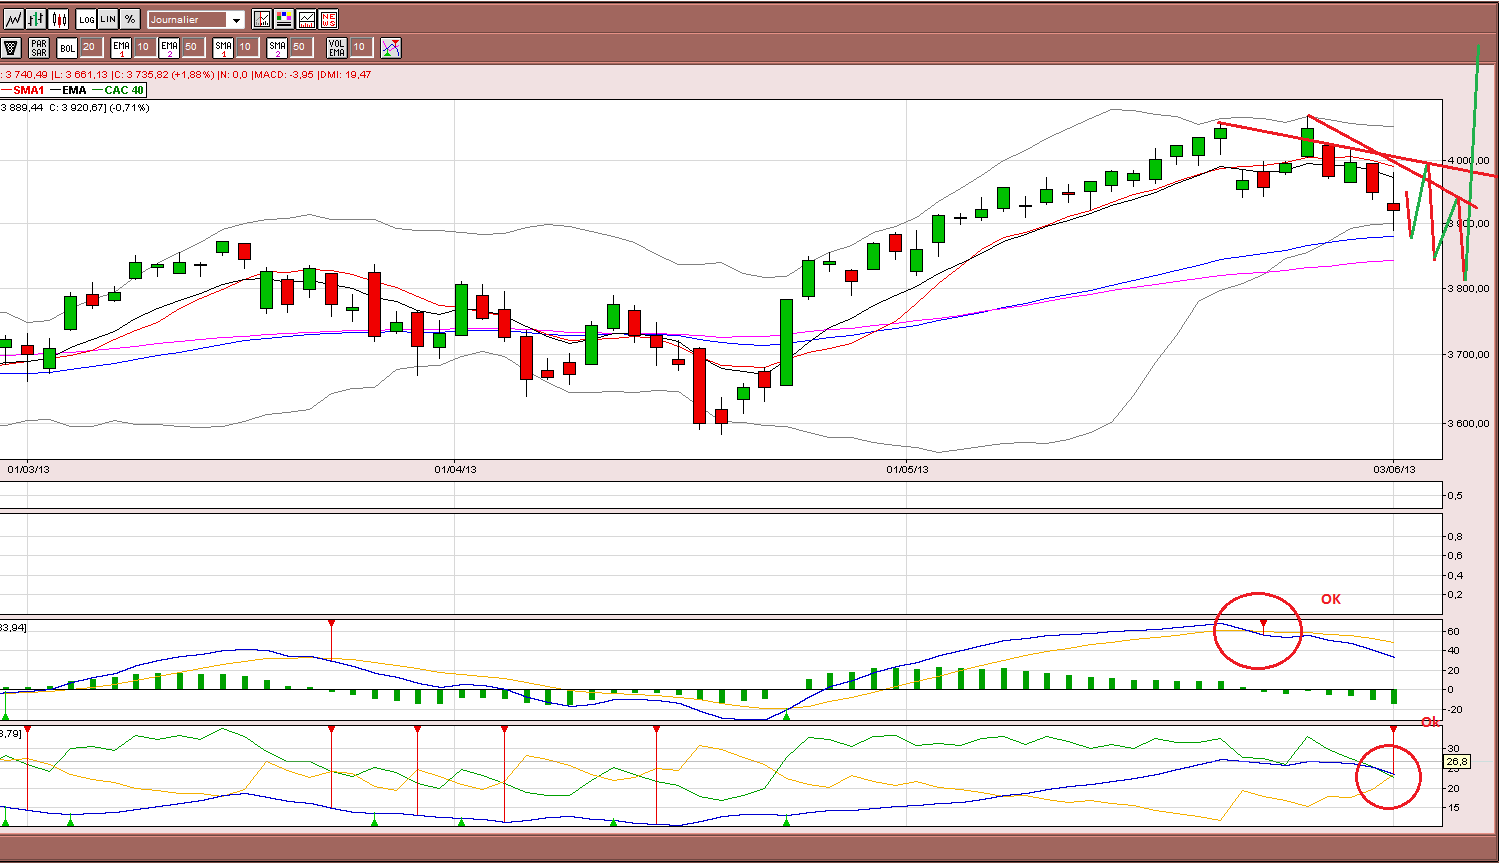Open the Journalier period dropdown
1499x864 pixels.
click(196, 19)
